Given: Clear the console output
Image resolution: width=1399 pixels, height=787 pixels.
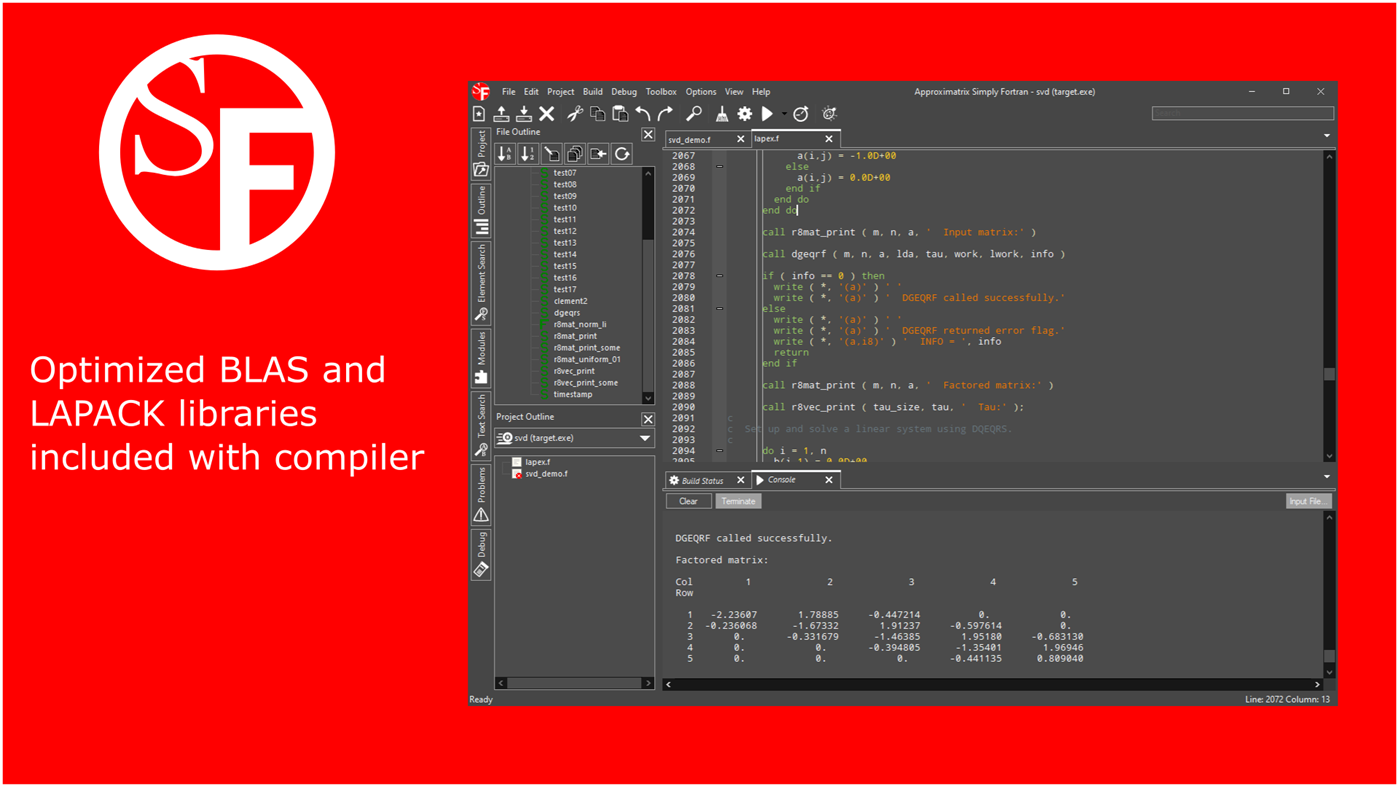Looking at the screenshot, I should (688, 501).
